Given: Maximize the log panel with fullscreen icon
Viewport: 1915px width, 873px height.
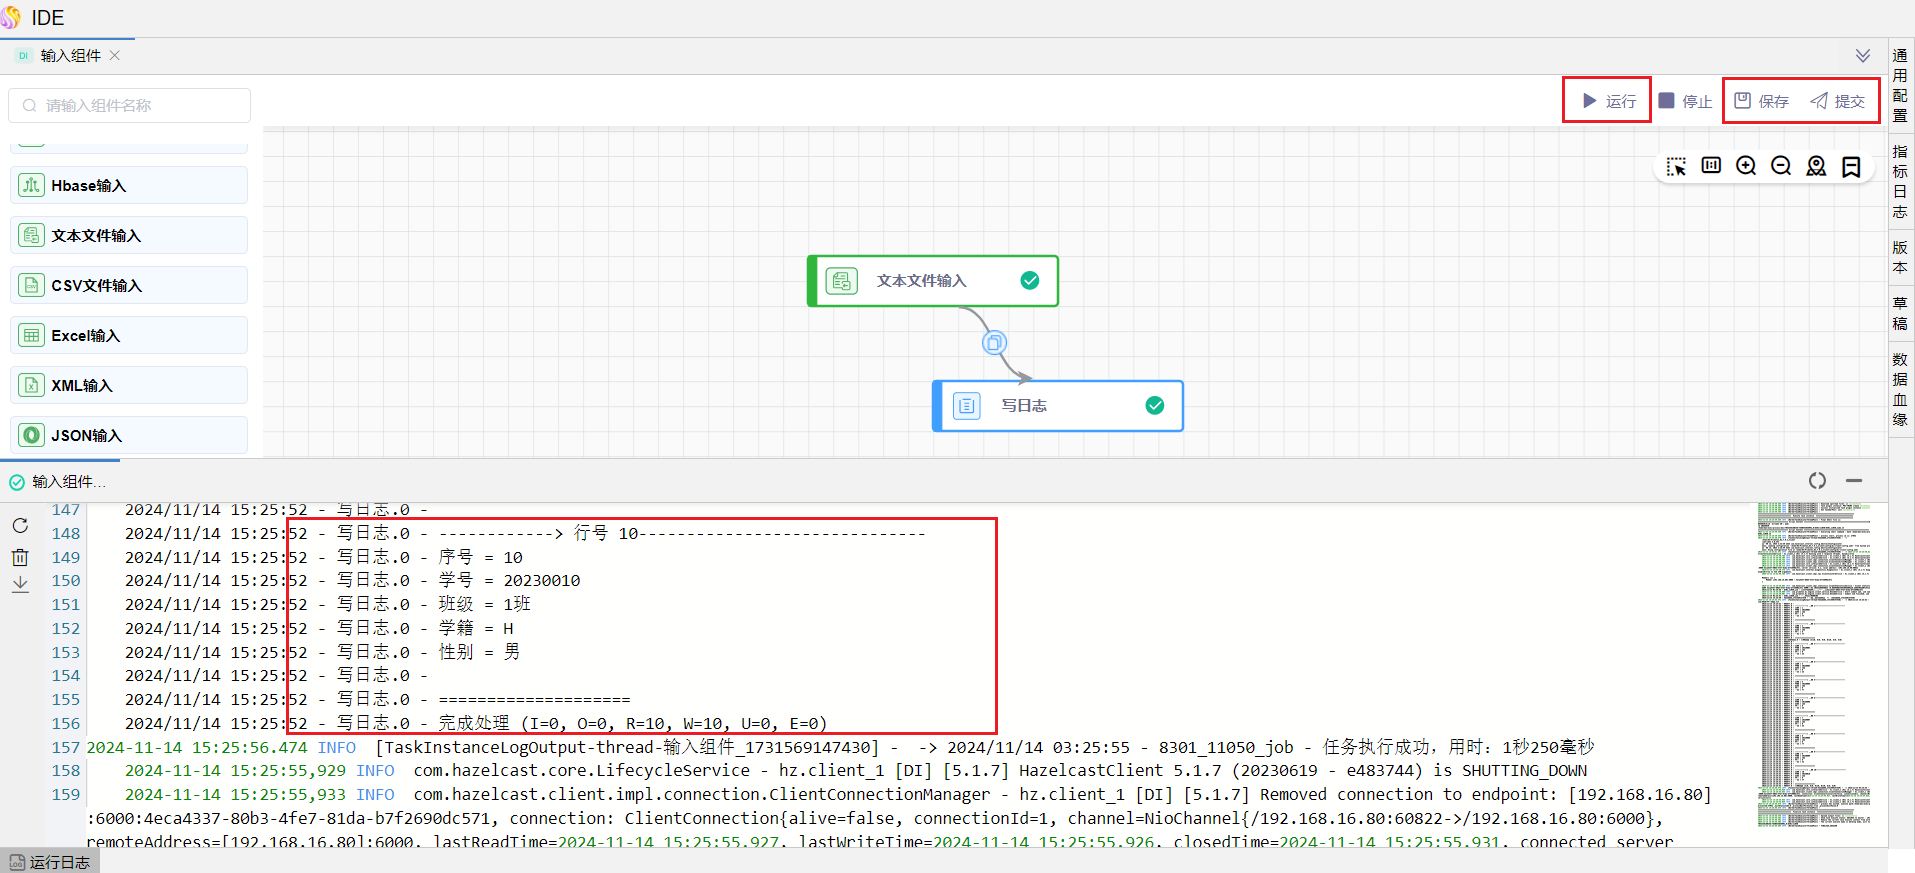Looking at the screenshot, I should click(x=1817, y=481).
